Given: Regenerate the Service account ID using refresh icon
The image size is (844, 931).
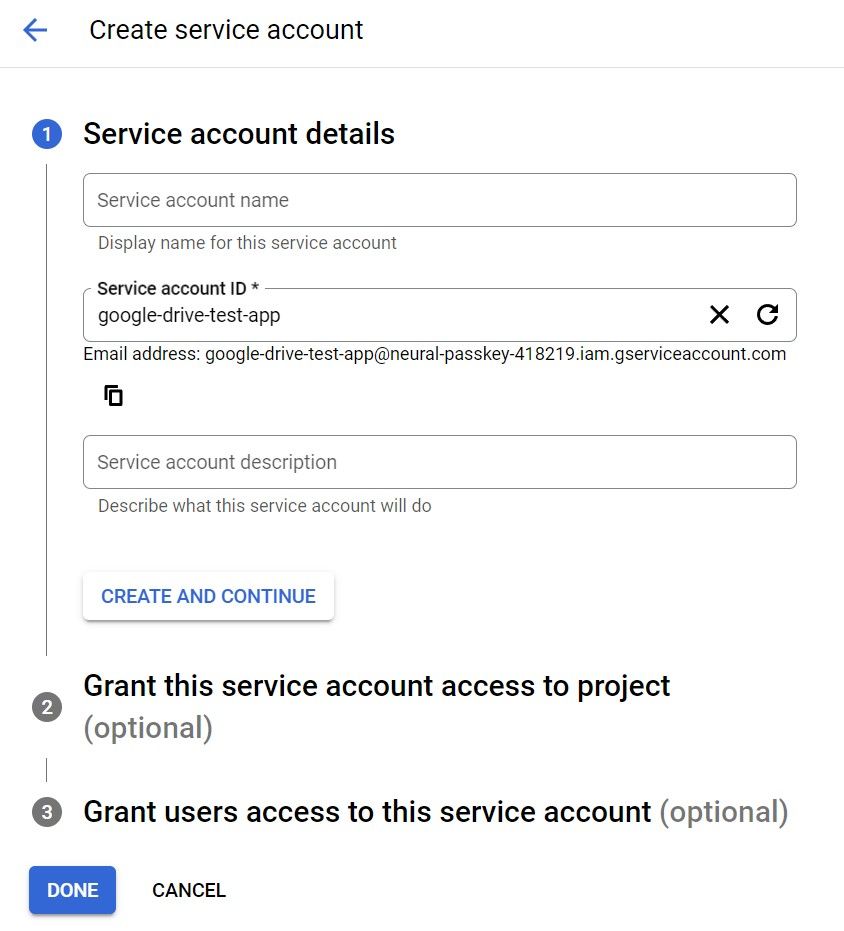Looking at the screenshot, I should click(767, 314).
